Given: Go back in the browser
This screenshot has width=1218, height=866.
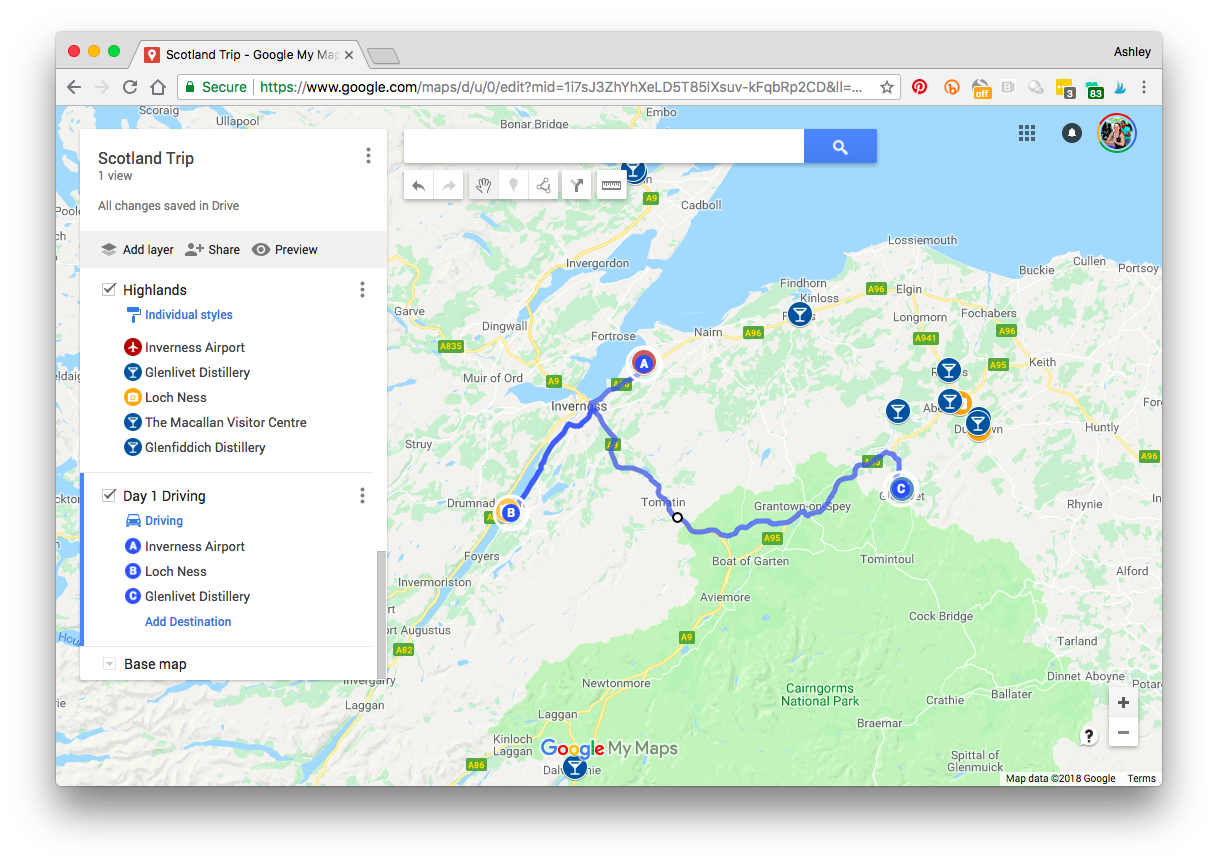Looking at the screenshot, I should pos(74,87).
